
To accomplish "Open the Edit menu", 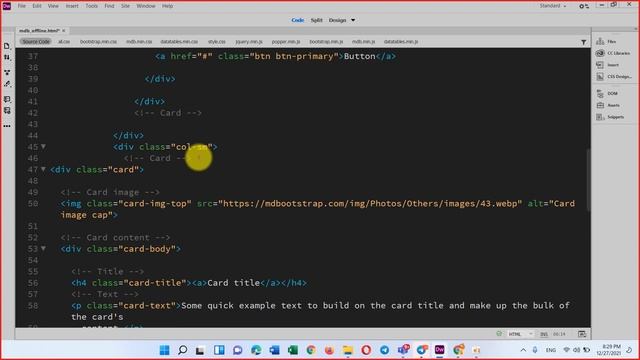I will click(37, 6).
